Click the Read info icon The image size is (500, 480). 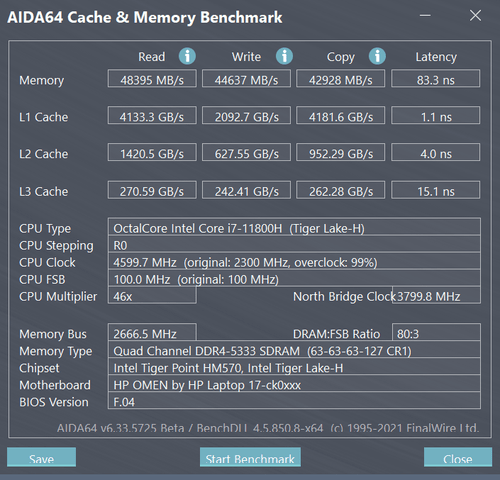(187, 56)
